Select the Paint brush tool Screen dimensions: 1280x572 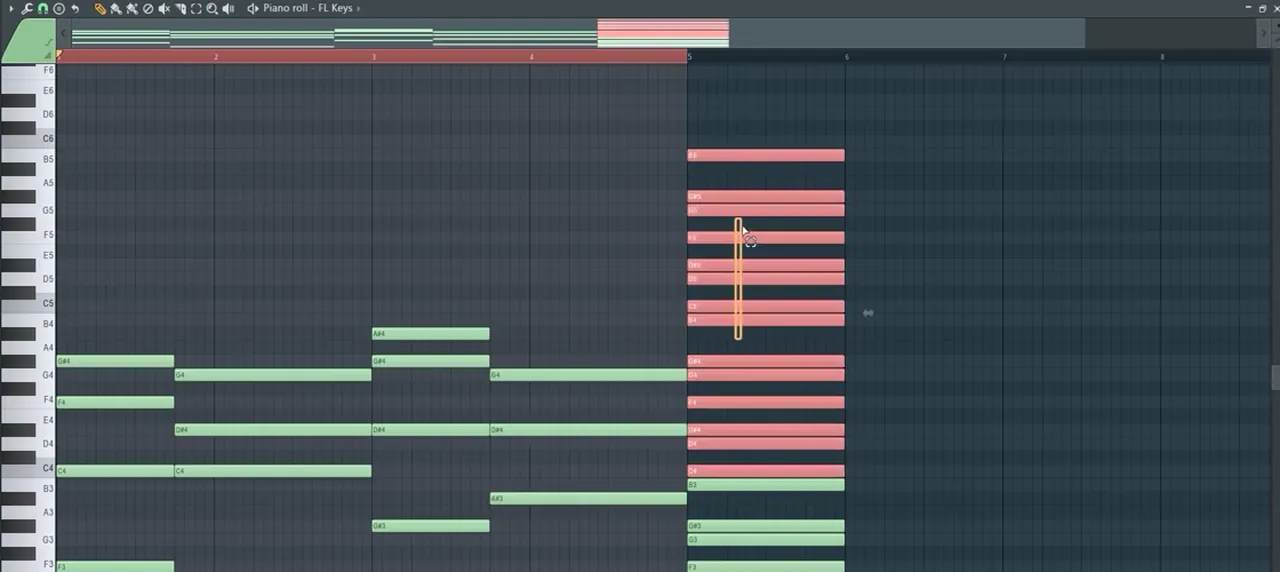click(116, 8)
